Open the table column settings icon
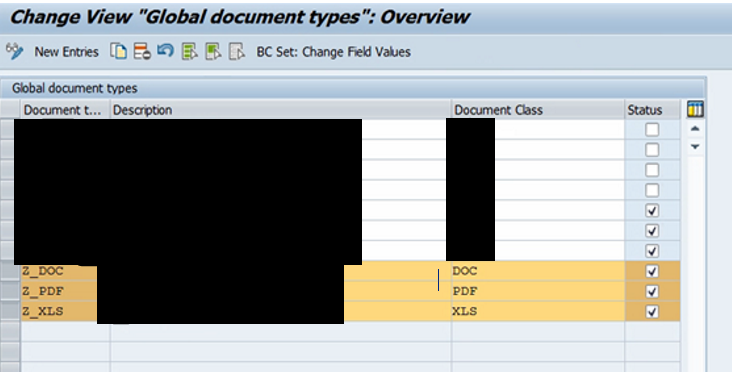The height and width of the screenshot is (372, 732). 695,110
